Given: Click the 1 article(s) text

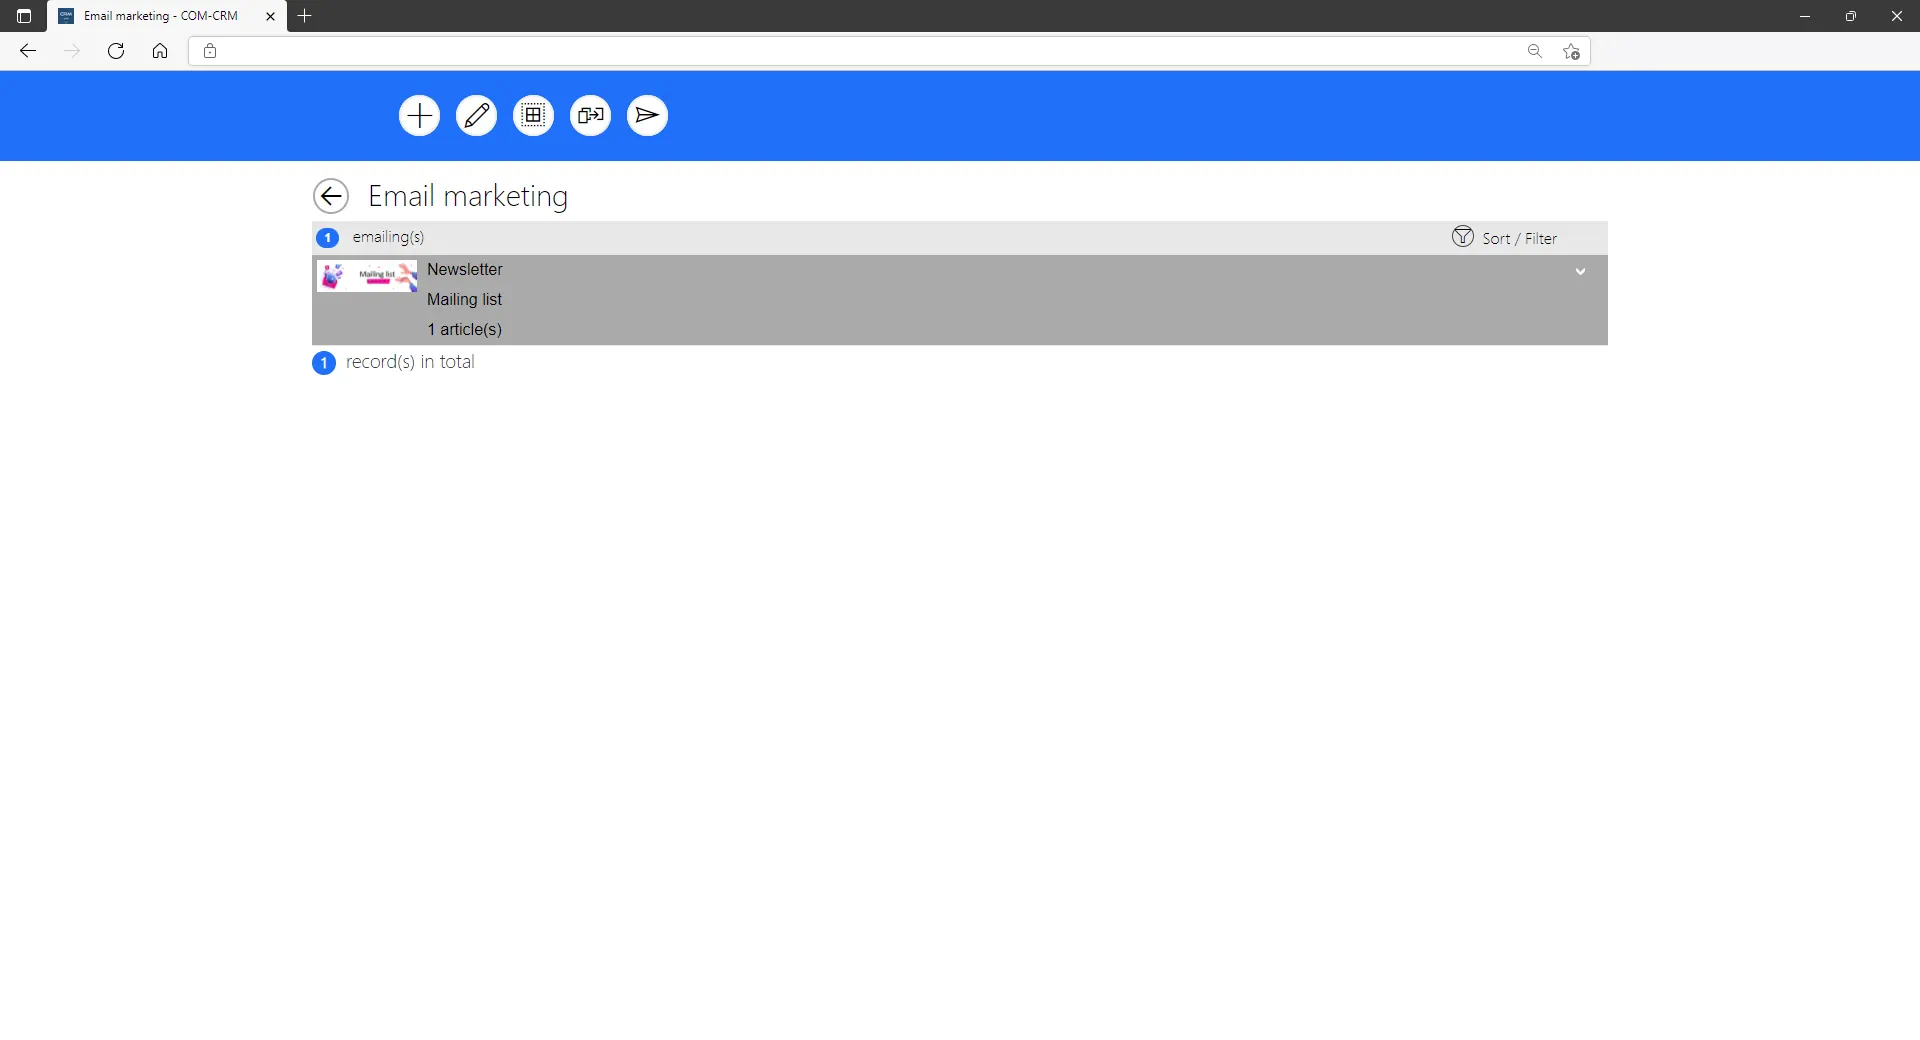Looking at the screenshot, I should (x=464, y=329).
